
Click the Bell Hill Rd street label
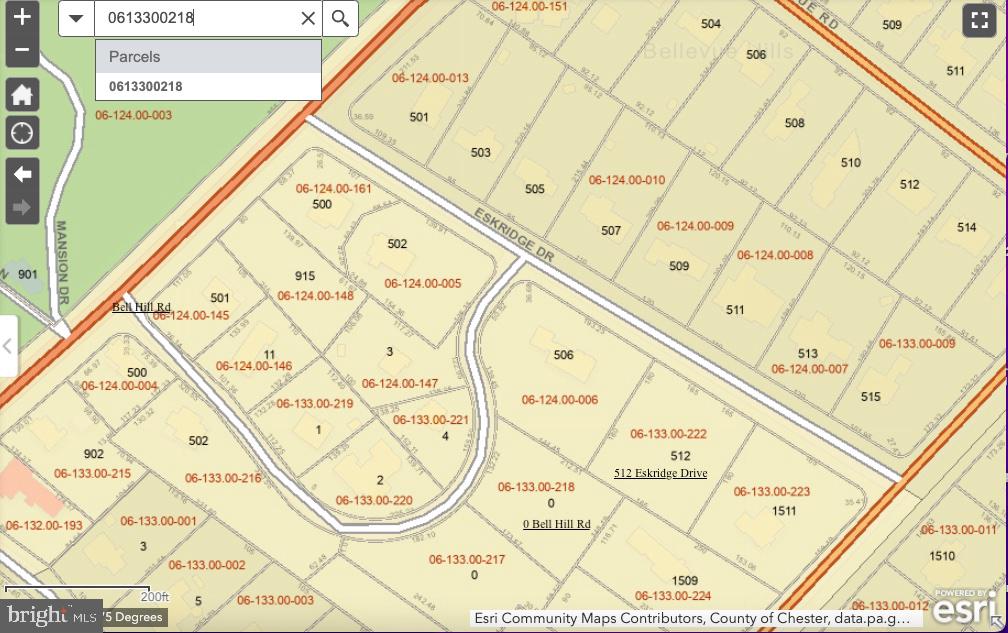pyautogui.click(x=141, y=307)
